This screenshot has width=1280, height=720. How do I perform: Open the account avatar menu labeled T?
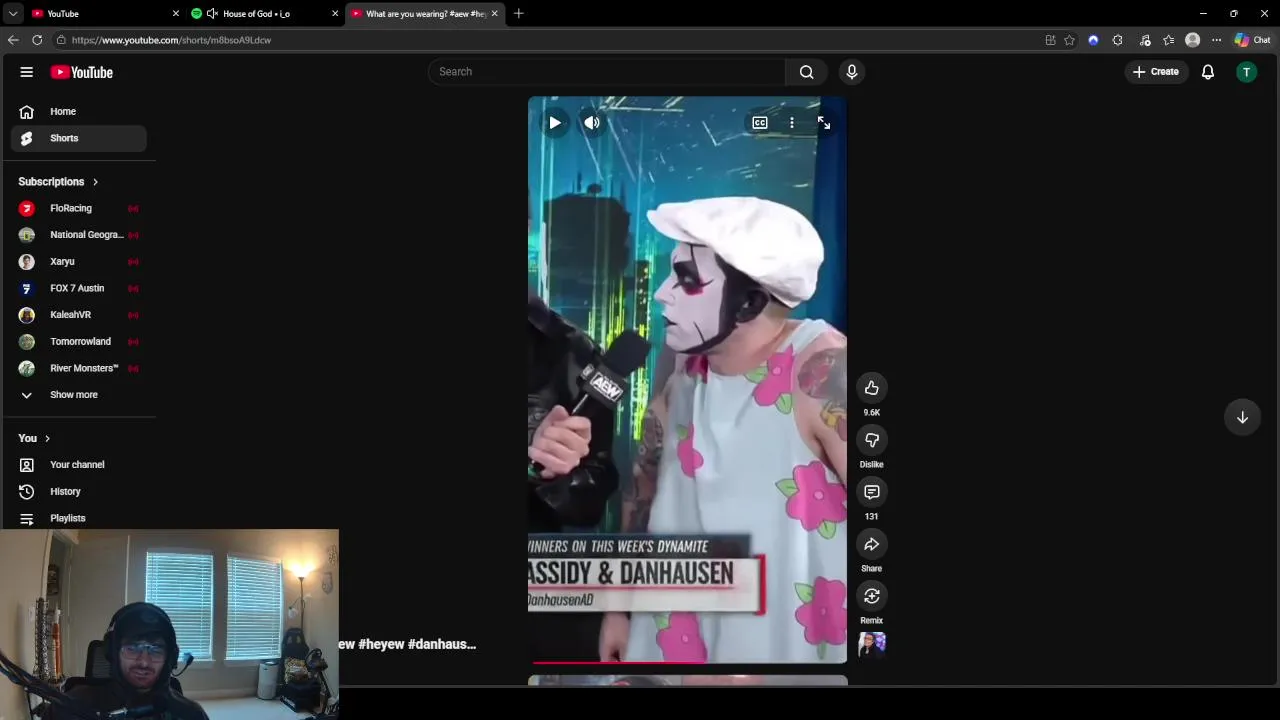tap(1246, 72)
